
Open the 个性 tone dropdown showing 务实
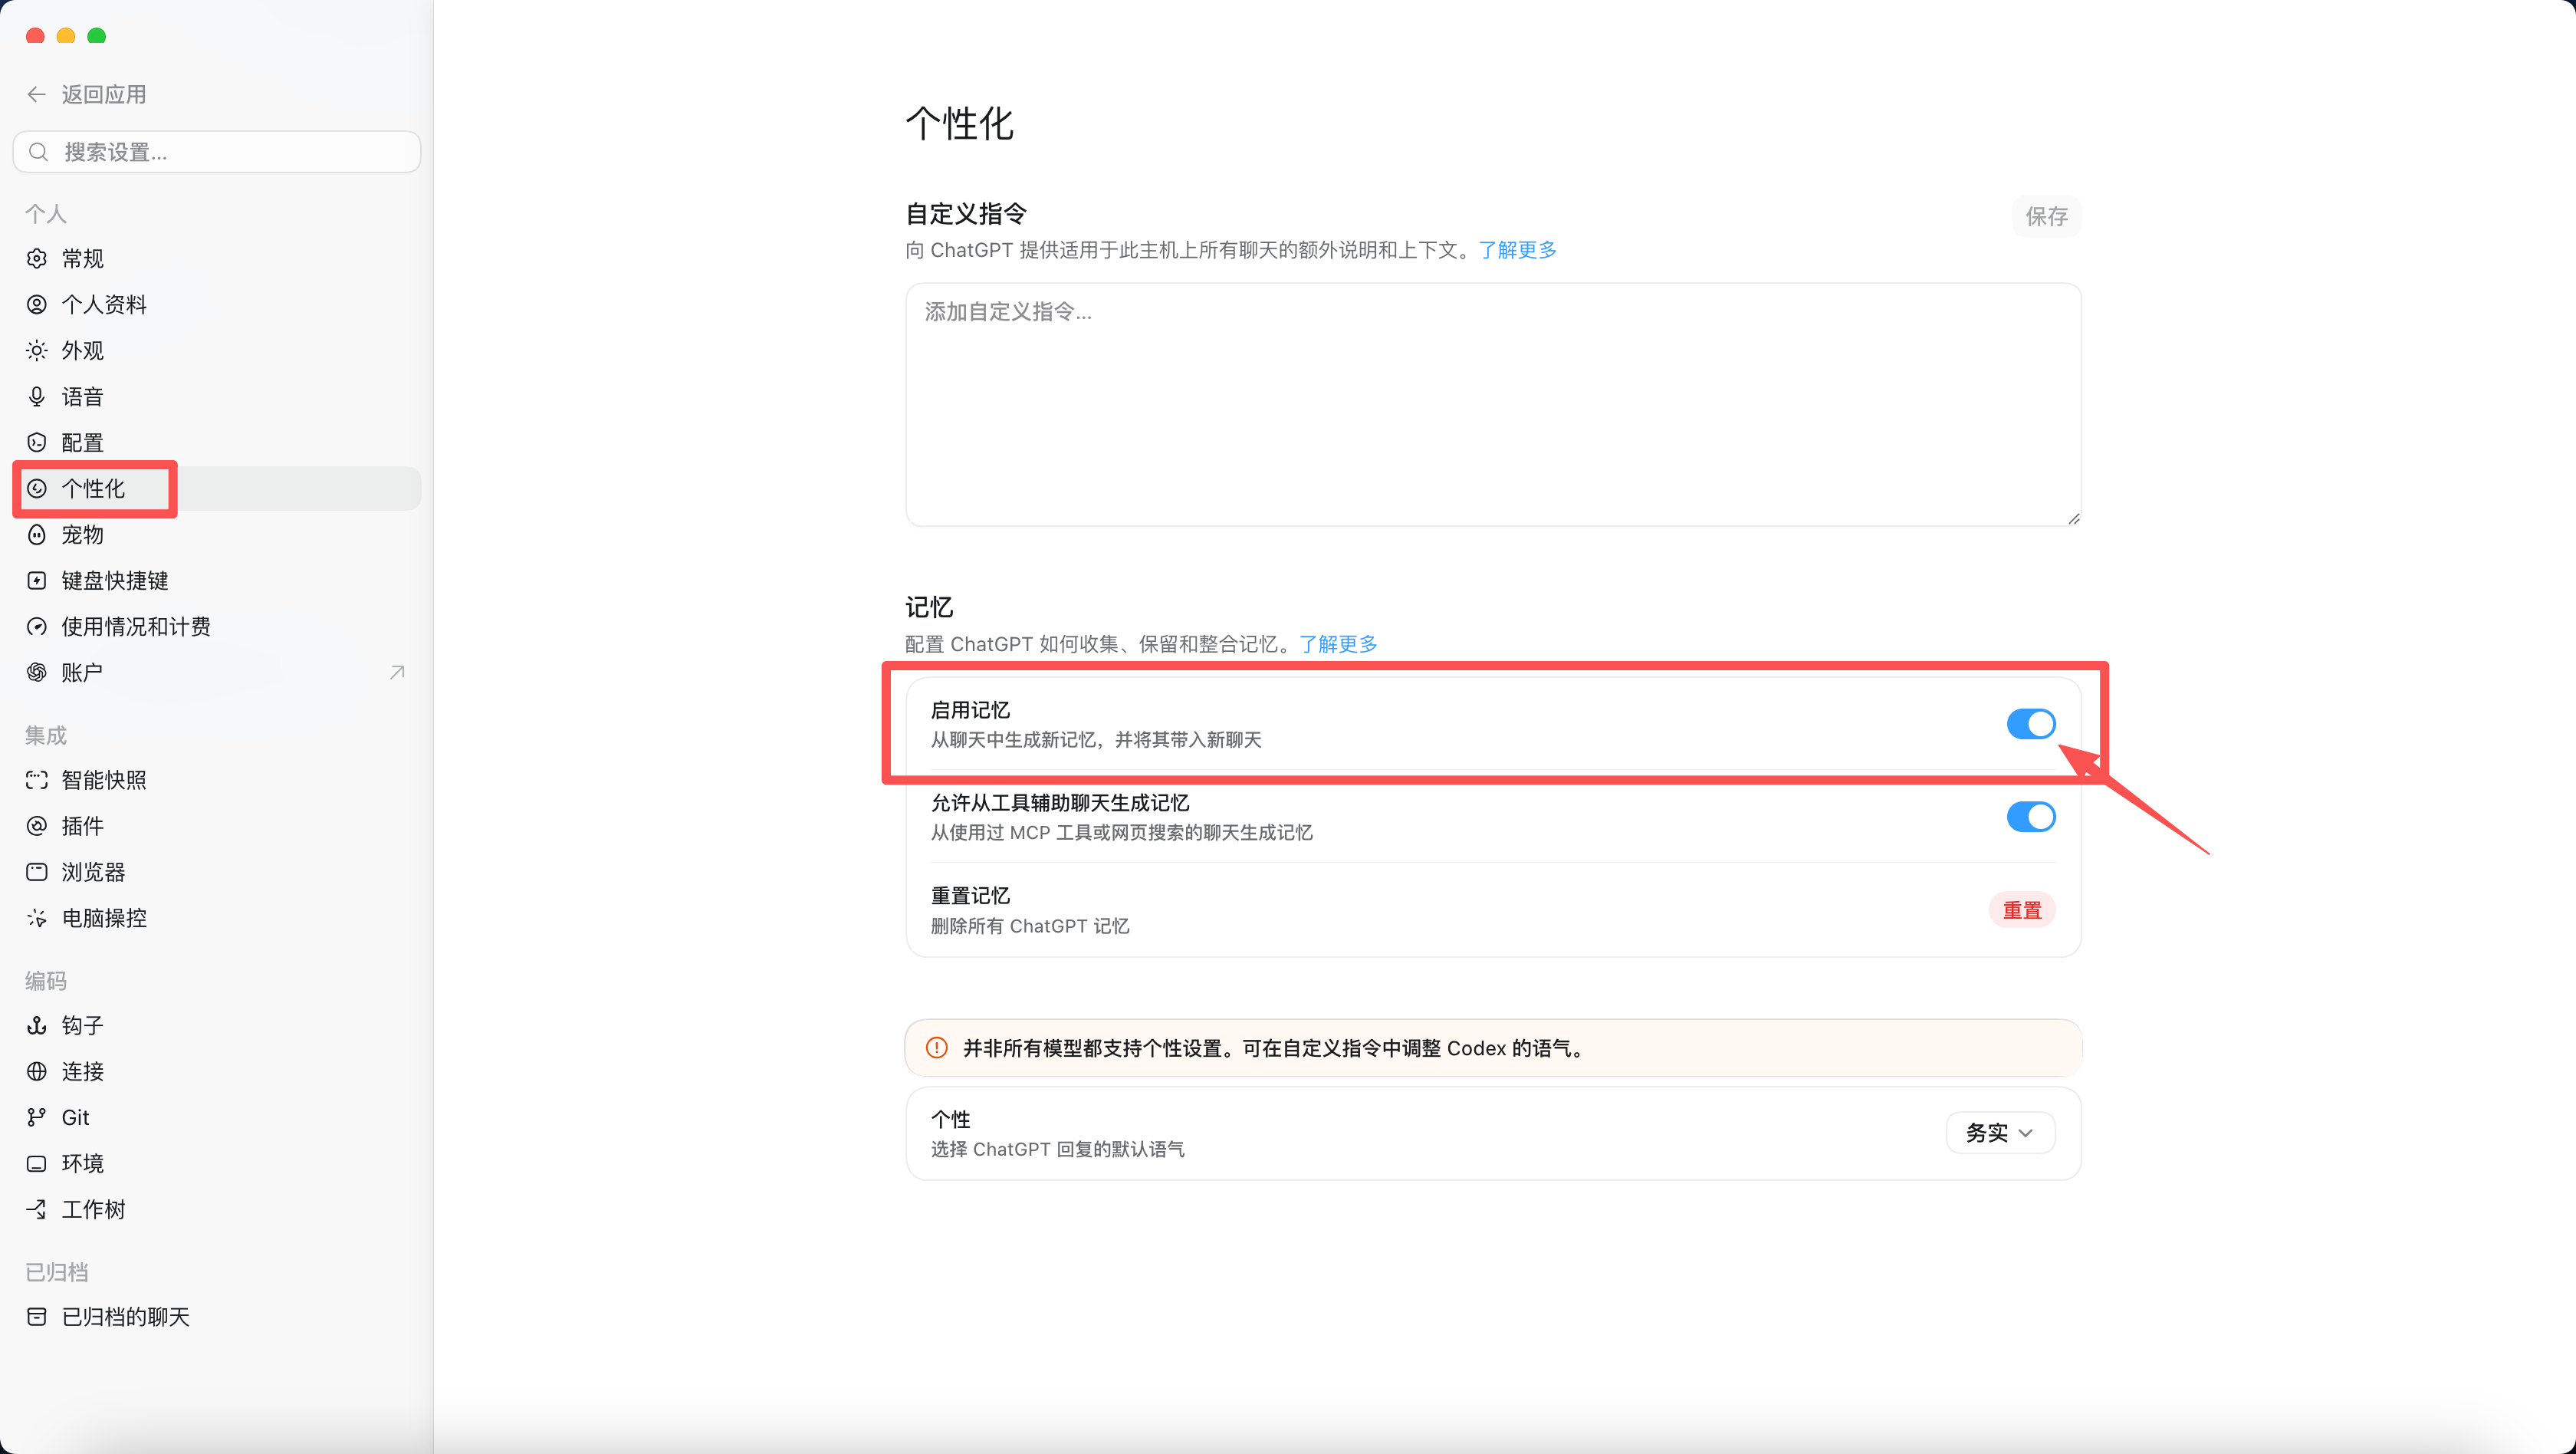pos(2000,1133)
